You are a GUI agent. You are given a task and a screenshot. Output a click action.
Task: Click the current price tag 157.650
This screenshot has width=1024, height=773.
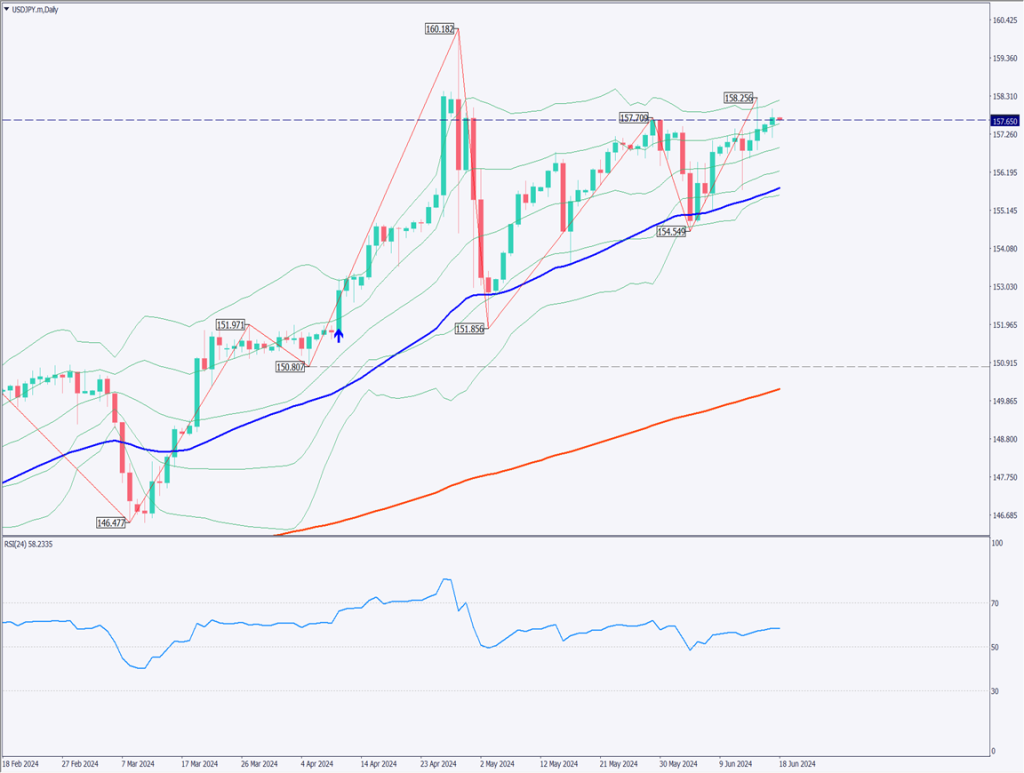1004,121
